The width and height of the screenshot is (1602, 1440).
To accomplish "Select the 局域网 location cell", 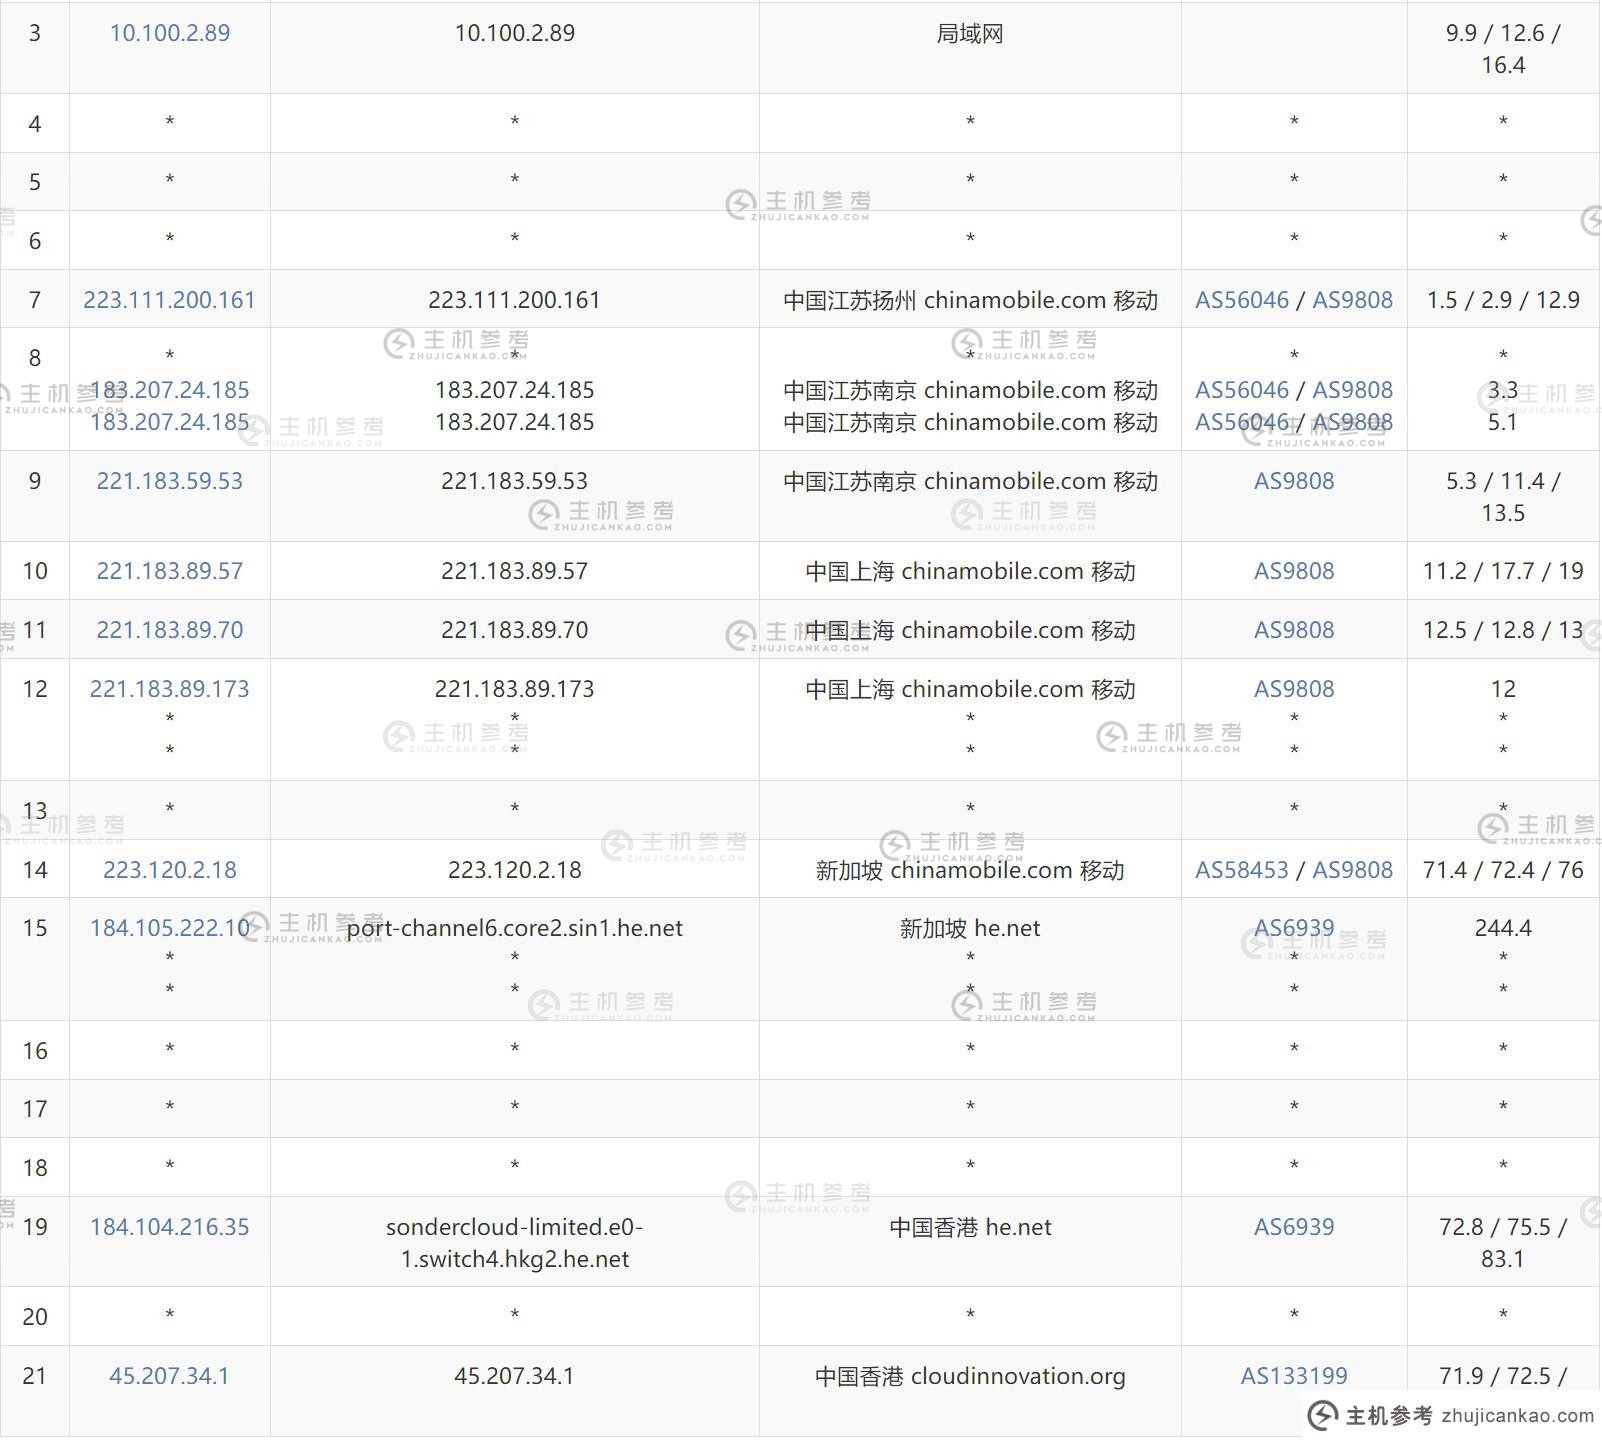I will (x=970, y=33).
